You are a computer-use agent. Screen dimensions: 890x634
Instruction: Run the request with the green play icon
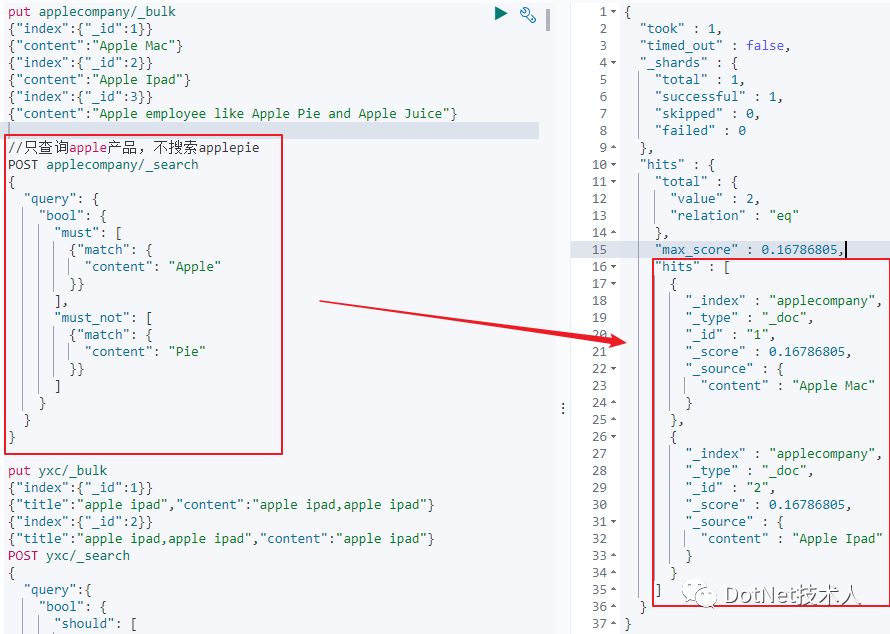click(501, 13)
